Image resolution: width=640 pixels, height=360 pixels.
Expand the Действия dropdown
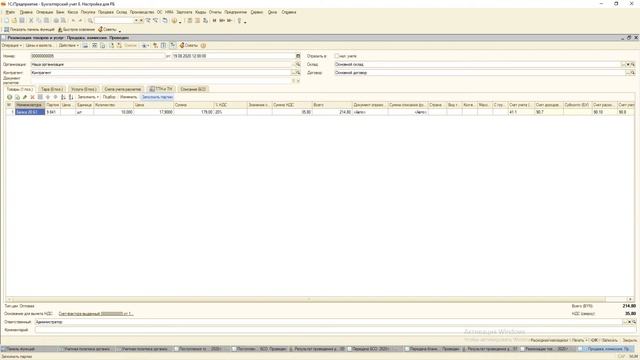coord(69,45)
